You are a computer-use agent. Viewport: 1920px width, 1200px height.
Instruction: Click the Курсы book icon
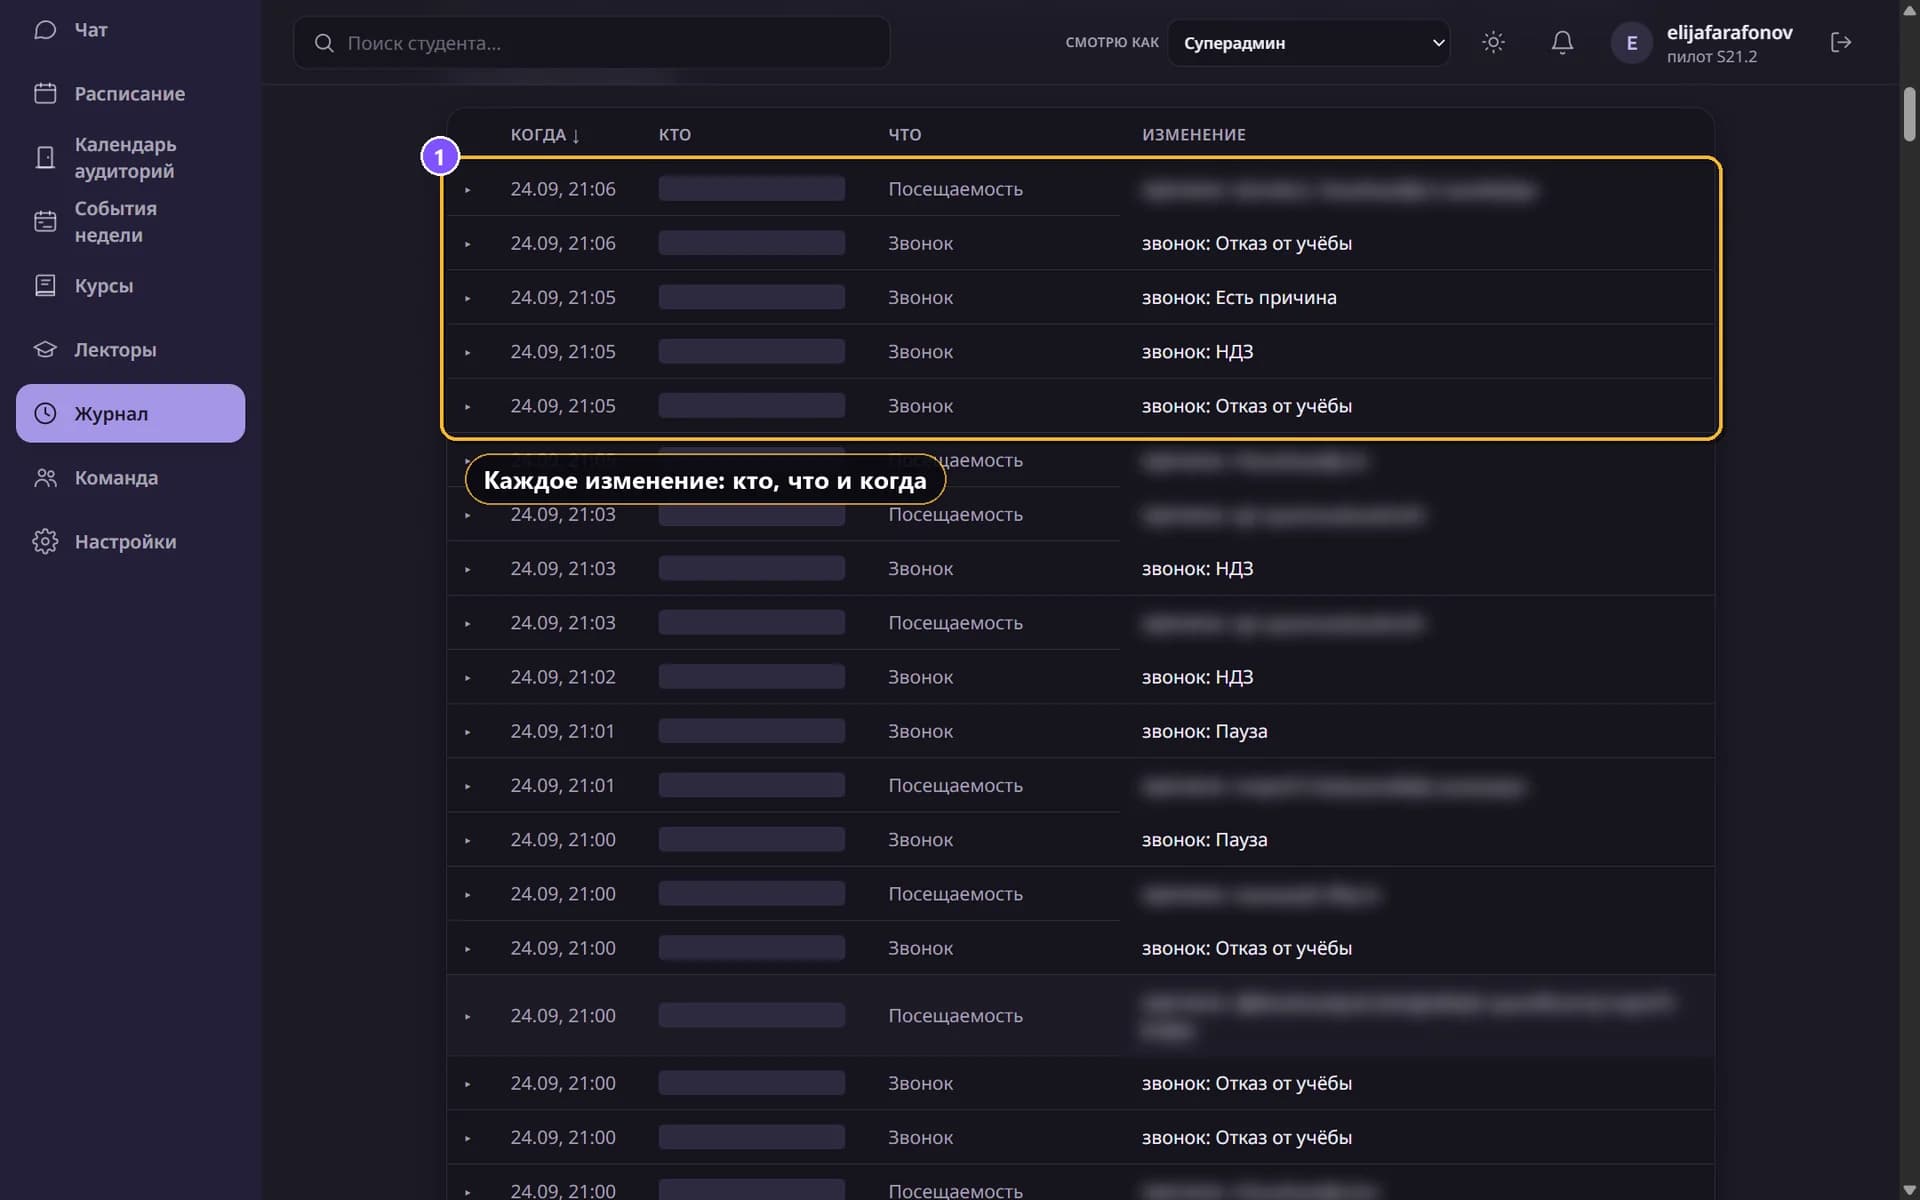coord(45,286)
